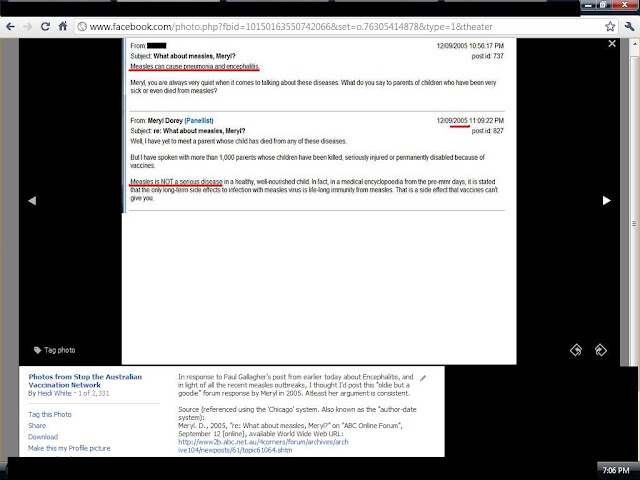Click '1 of 2,331' photo counter

93,393
